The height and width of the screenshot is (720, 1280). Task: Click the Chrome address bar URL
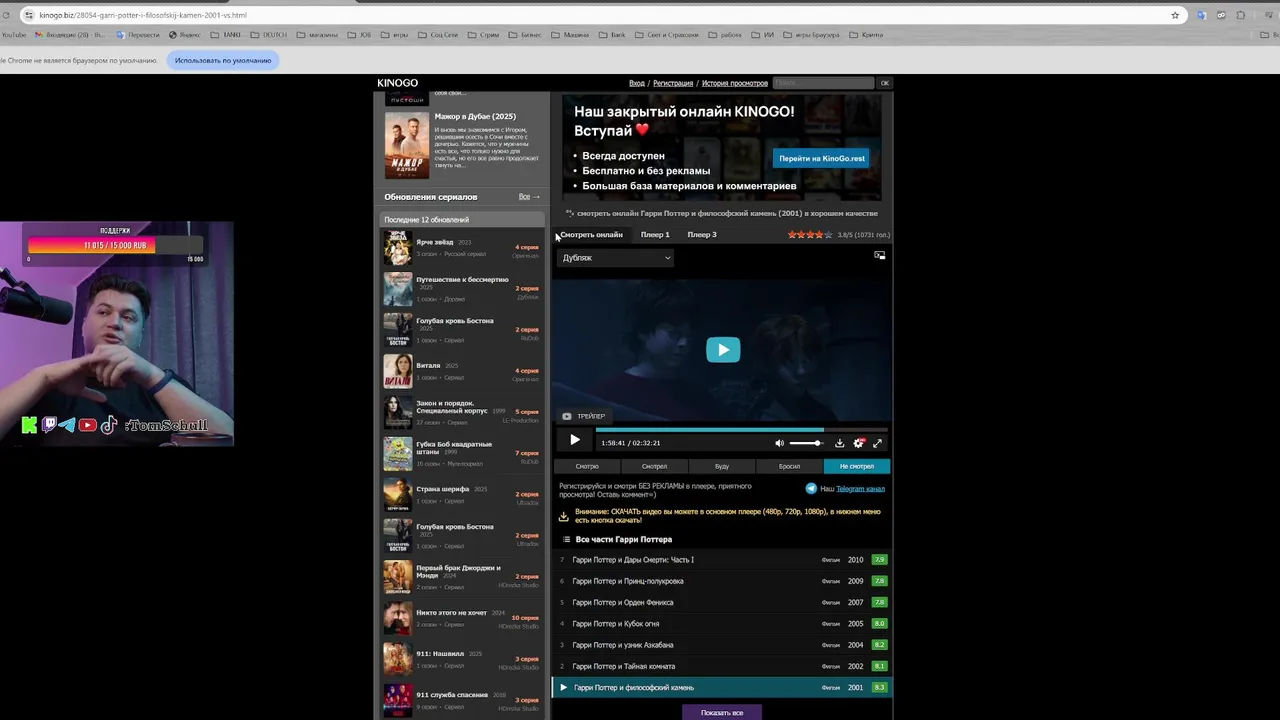(143, 15)
